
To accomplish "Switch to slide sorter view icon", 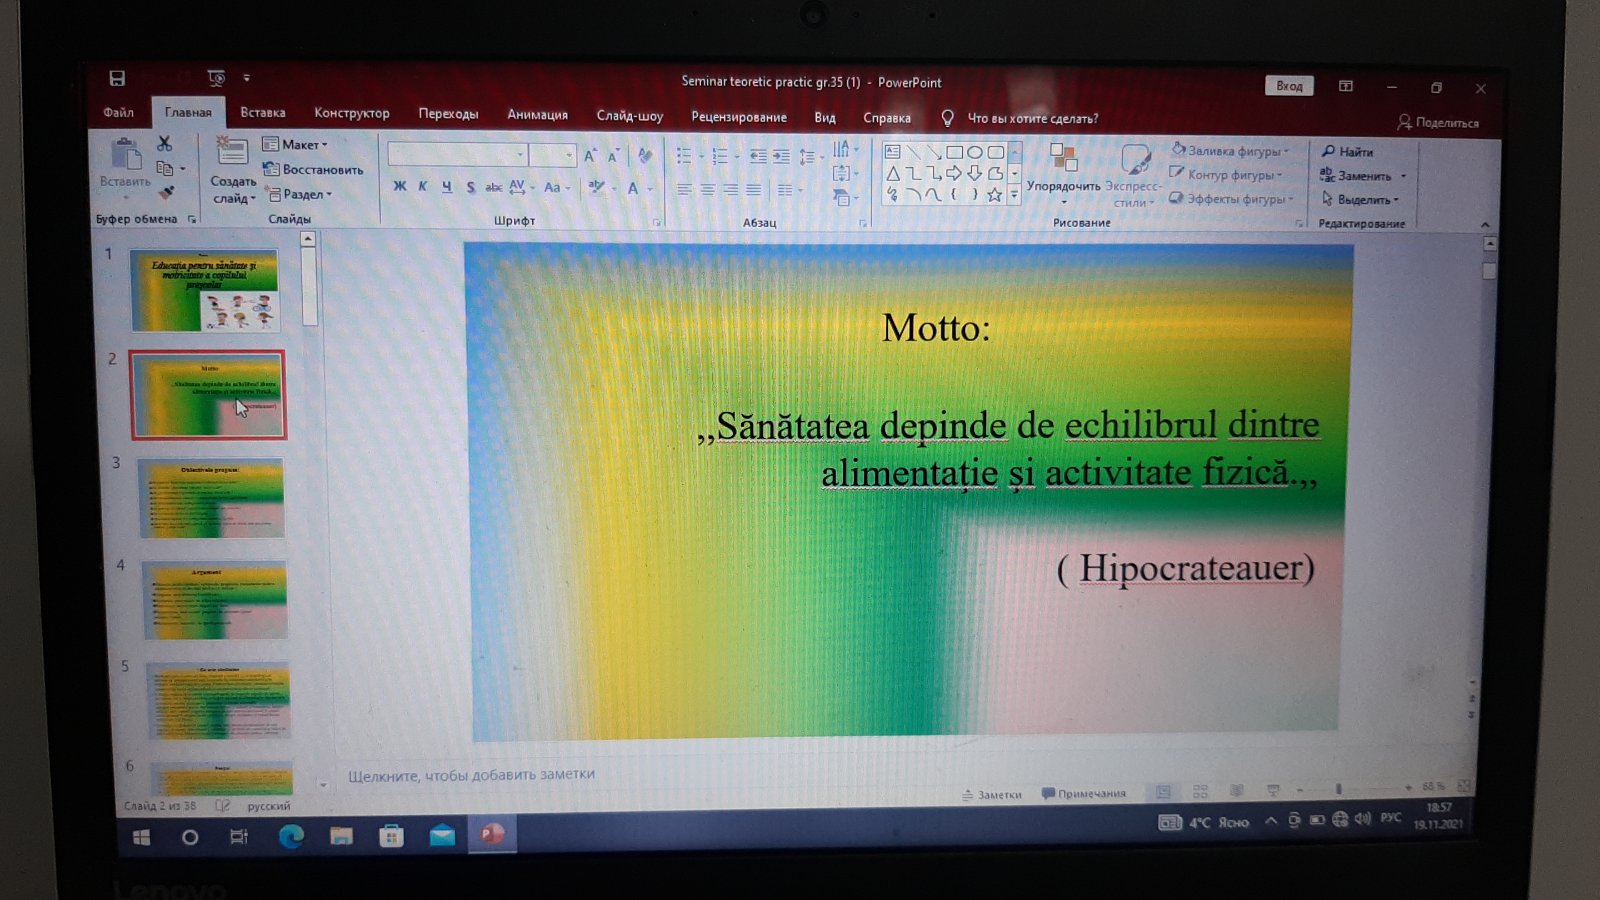I will pos(1200,791).
